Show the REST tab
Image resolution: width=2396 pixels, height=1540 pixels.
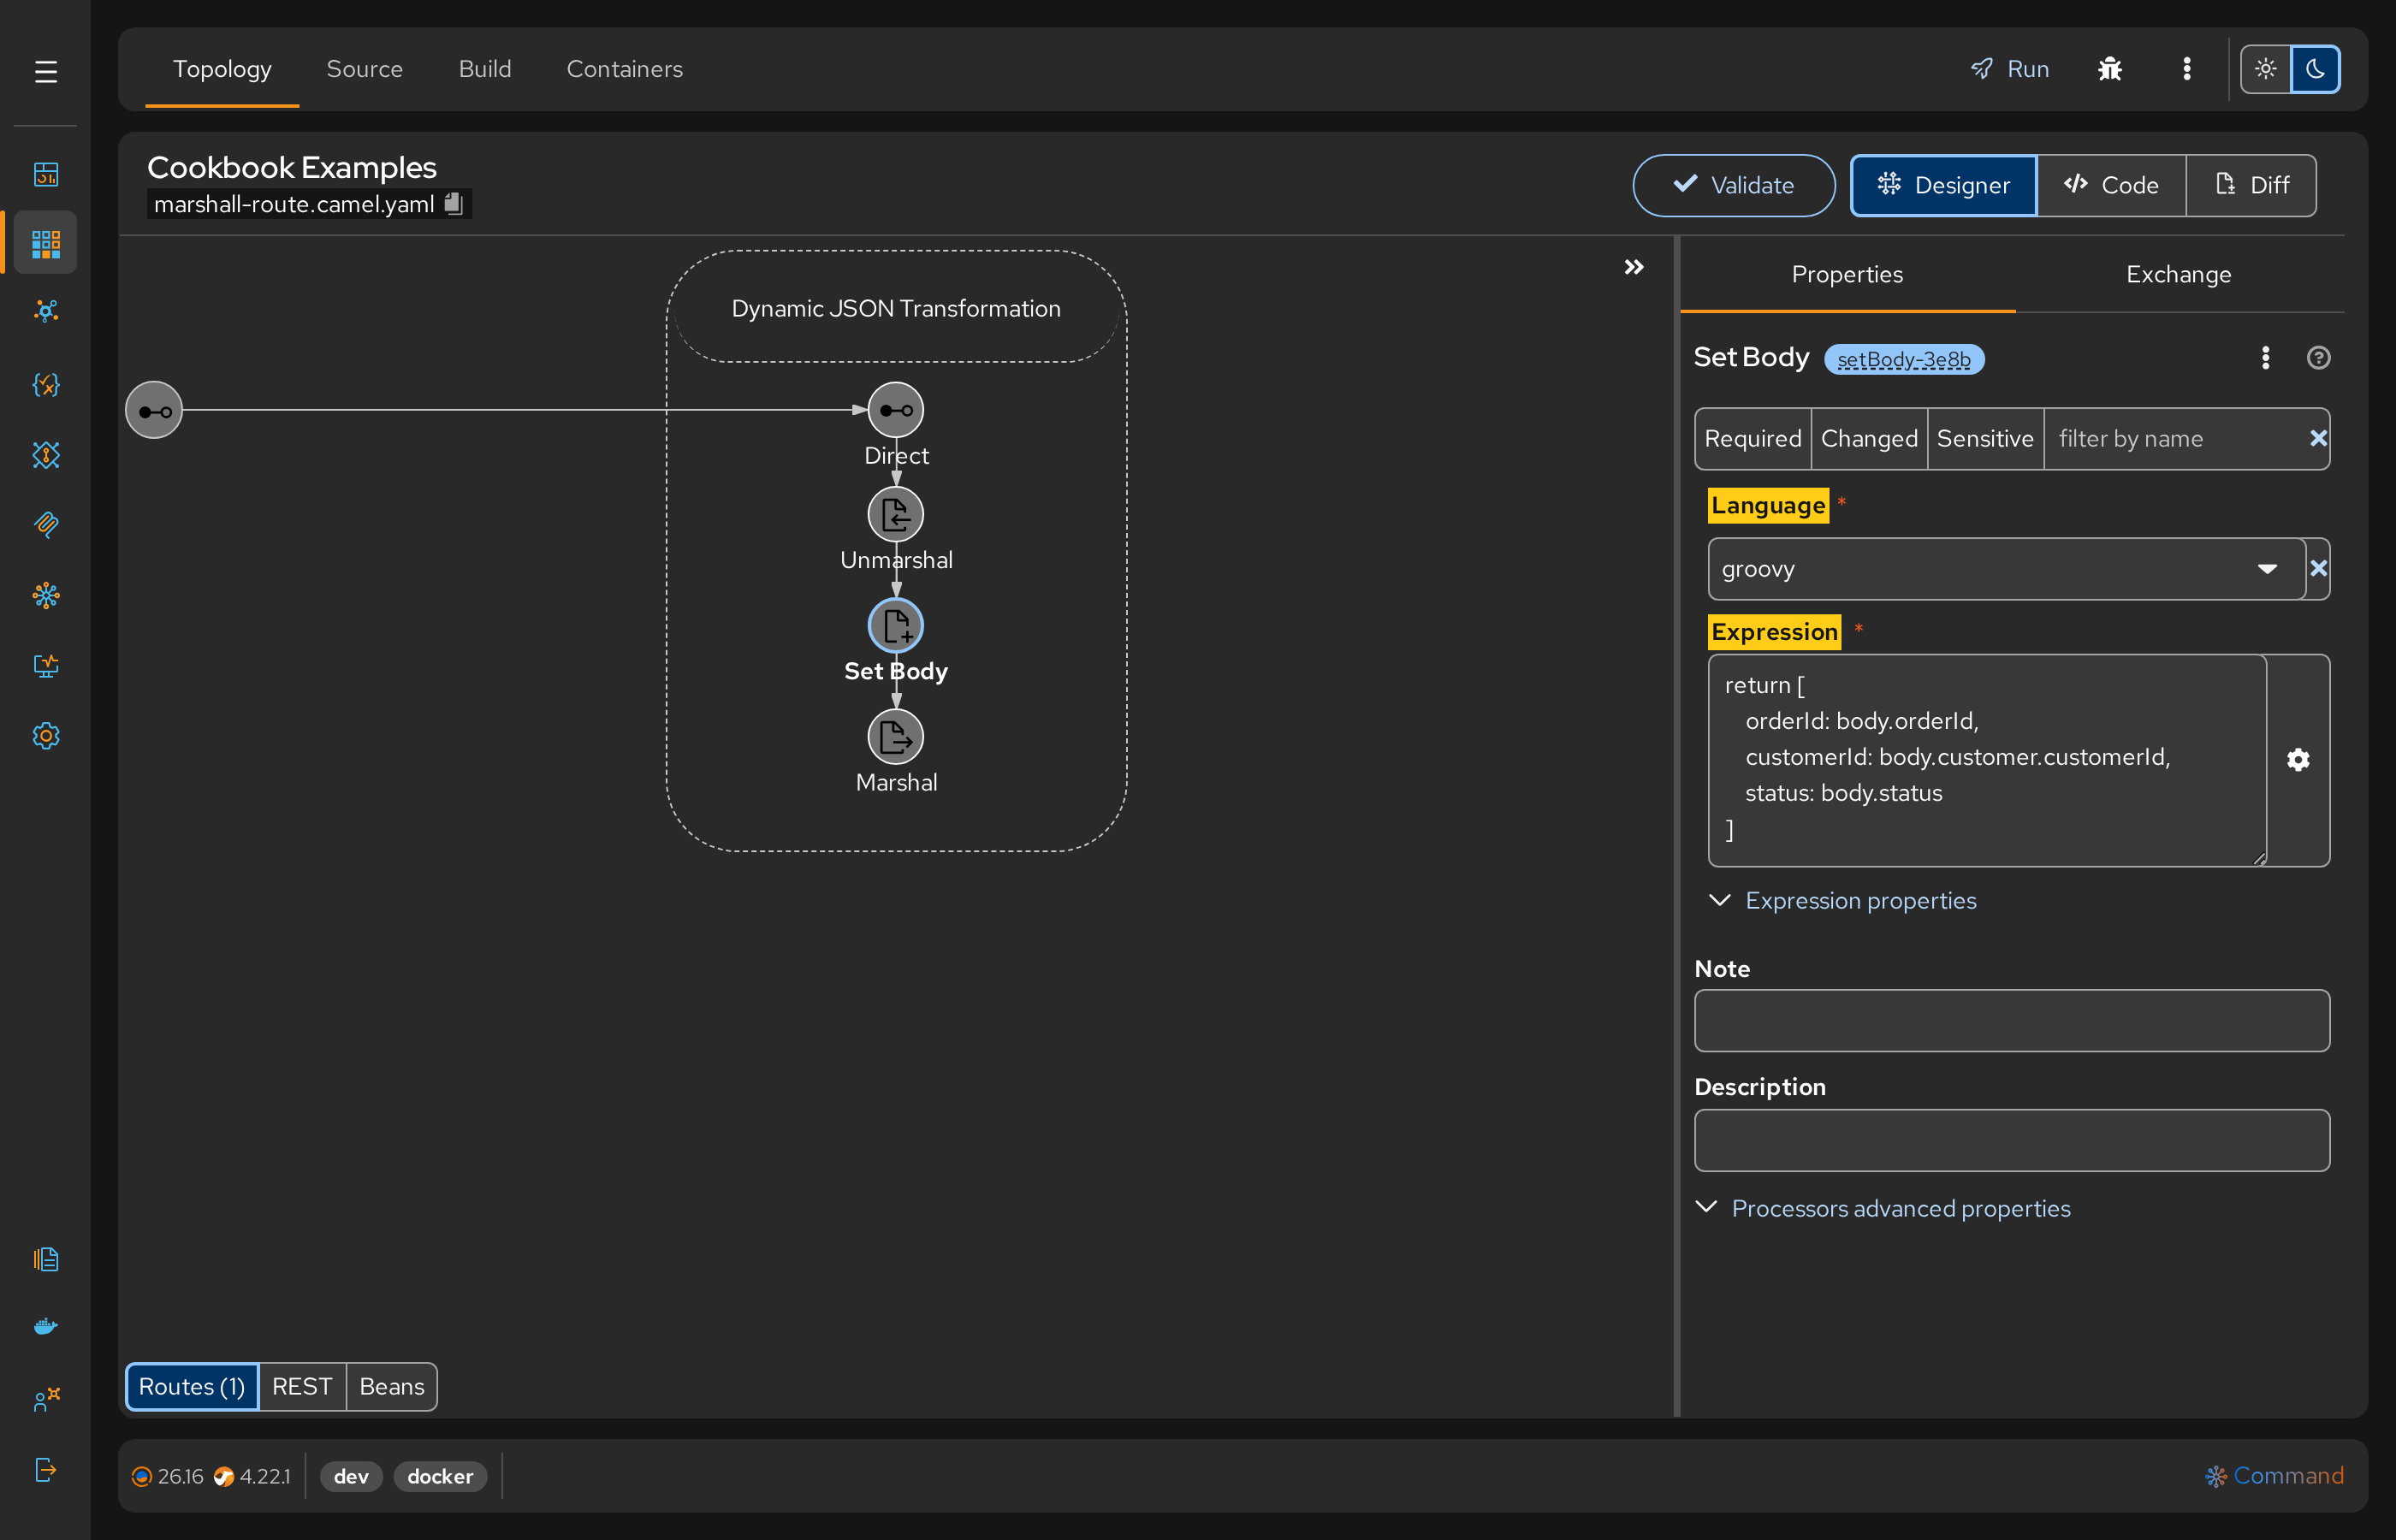[302, 1387]
